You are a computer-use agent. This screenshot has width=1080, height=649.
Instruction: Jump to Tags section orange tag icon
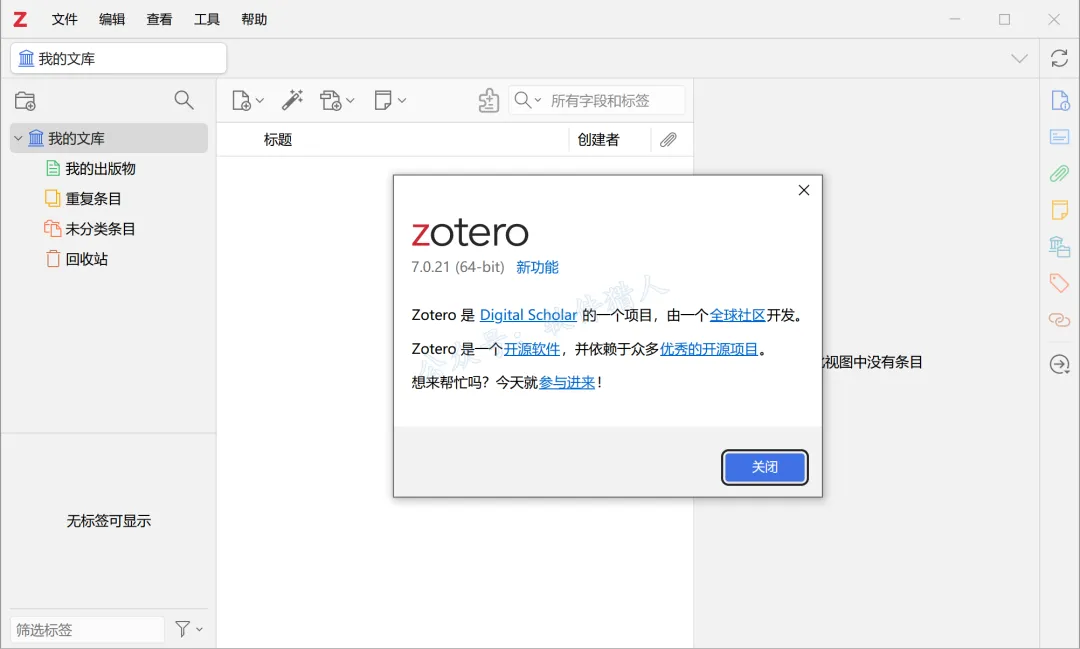coord(1059,282)
